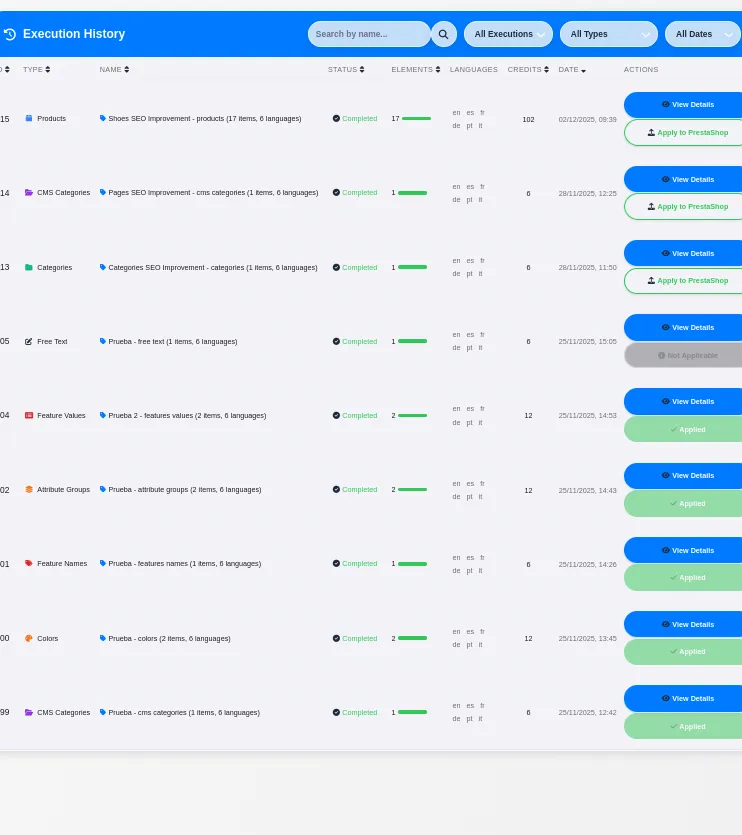
Task: Click the Products type icon
Action: (x=29, y=118)
